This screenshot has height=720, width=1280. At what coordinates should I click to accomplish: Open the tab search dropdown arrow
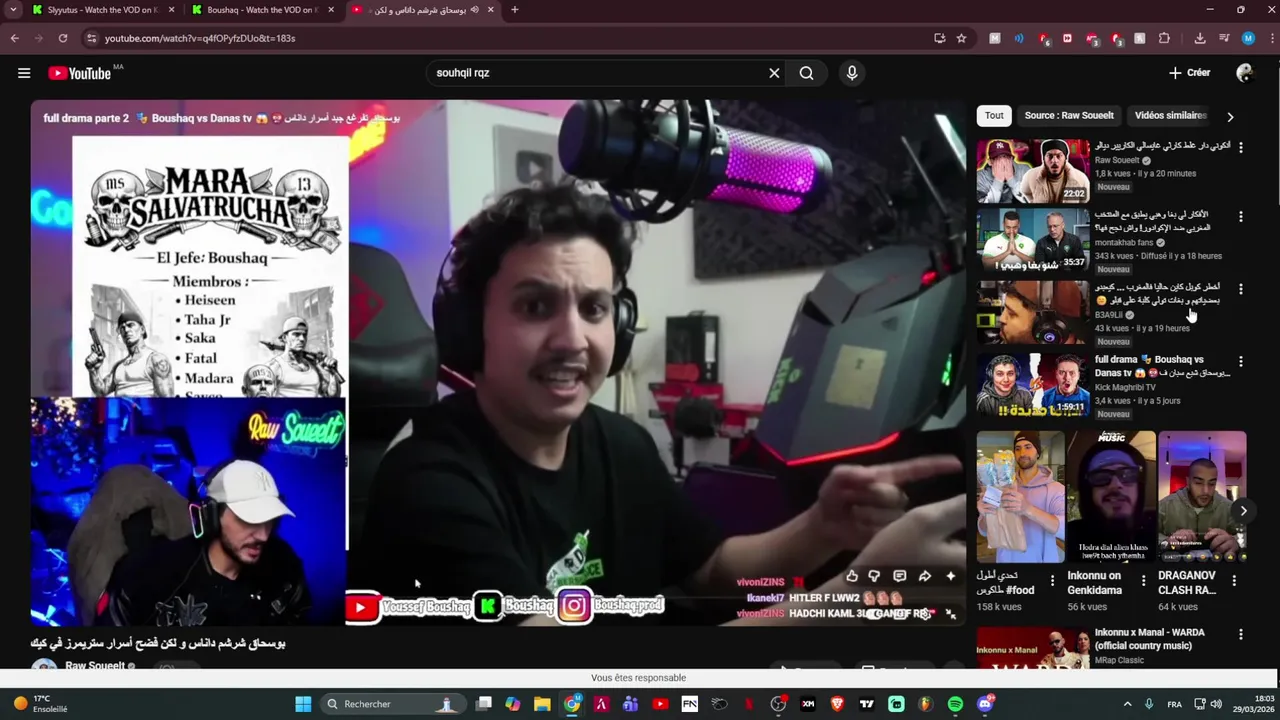[13, 10]
